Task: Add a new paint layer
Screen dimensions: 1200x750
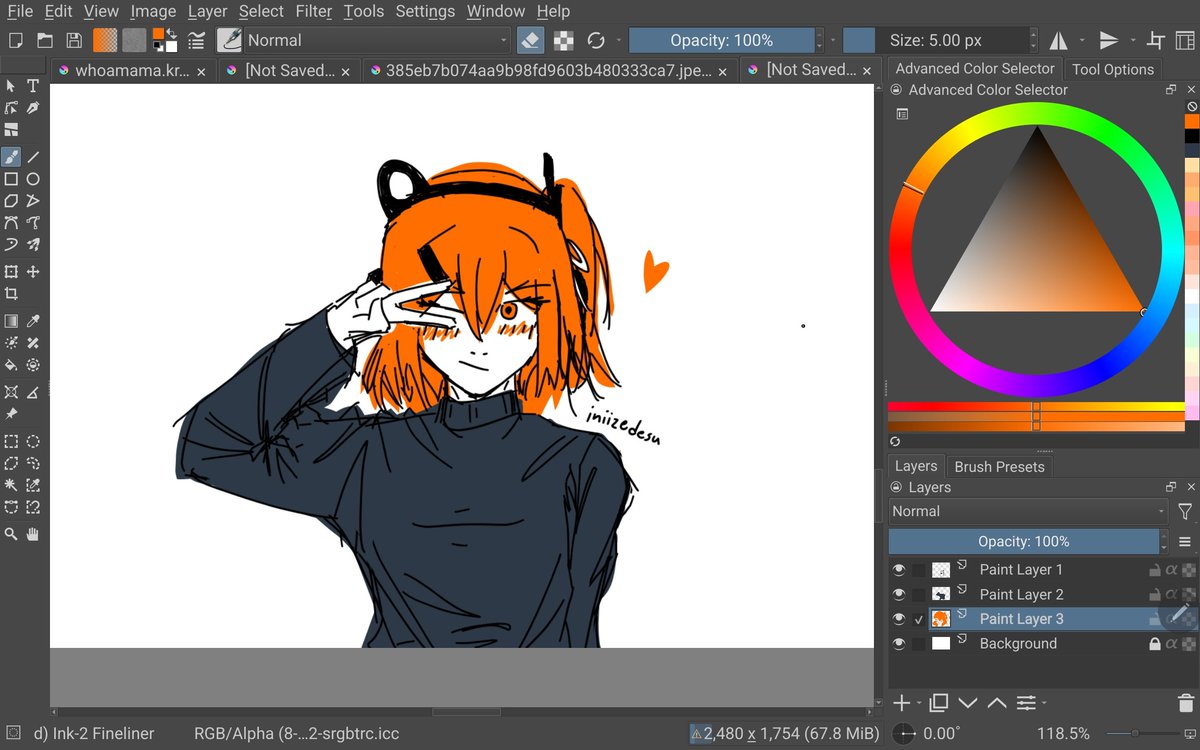Action: coord(901,703)
